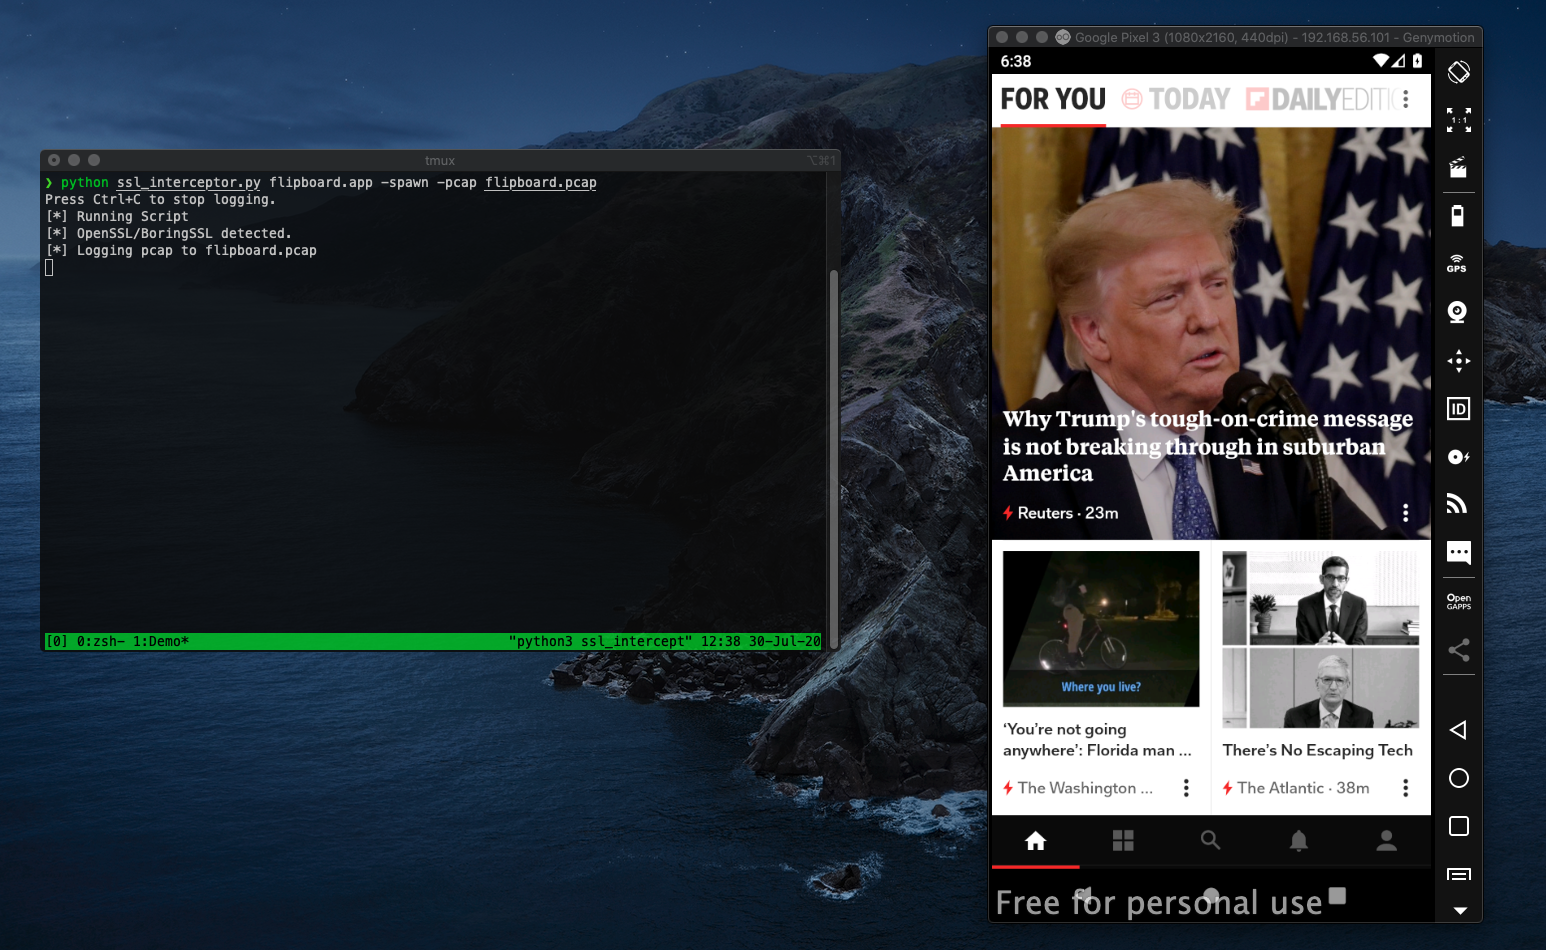This screenshot has height=950, width=1546.
Task: Open Flipboard notifications bell
Action: (1298, 841)
